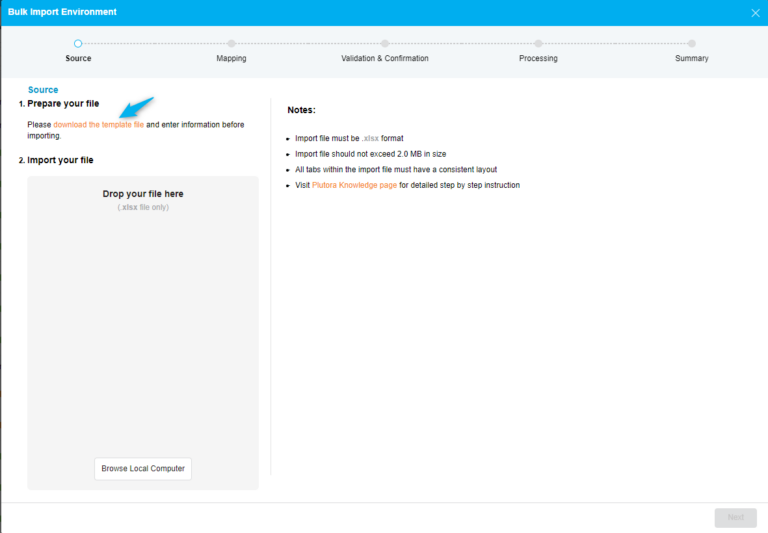Click the blue Source section heading
This screenshot has height=533, width=768.
[43, 90]
